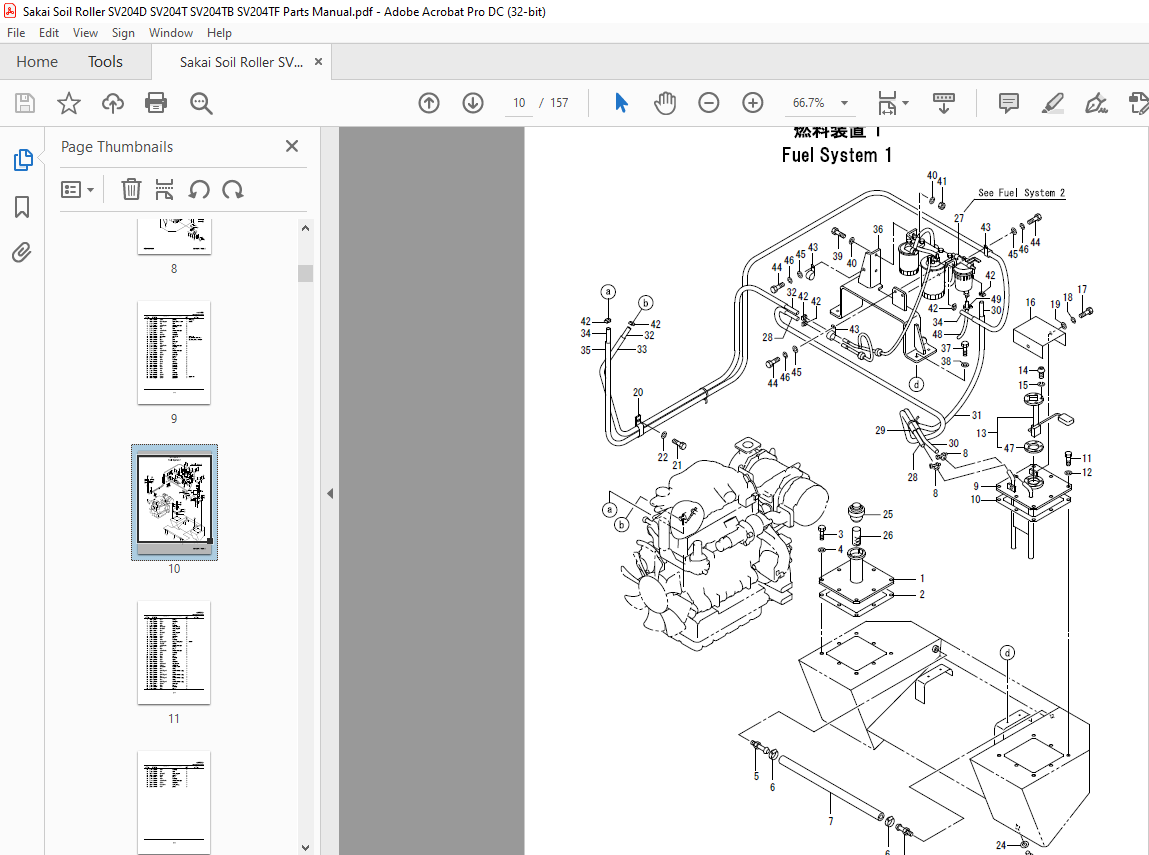
Task: Open the View menu
Action: (x=85, y=33)
